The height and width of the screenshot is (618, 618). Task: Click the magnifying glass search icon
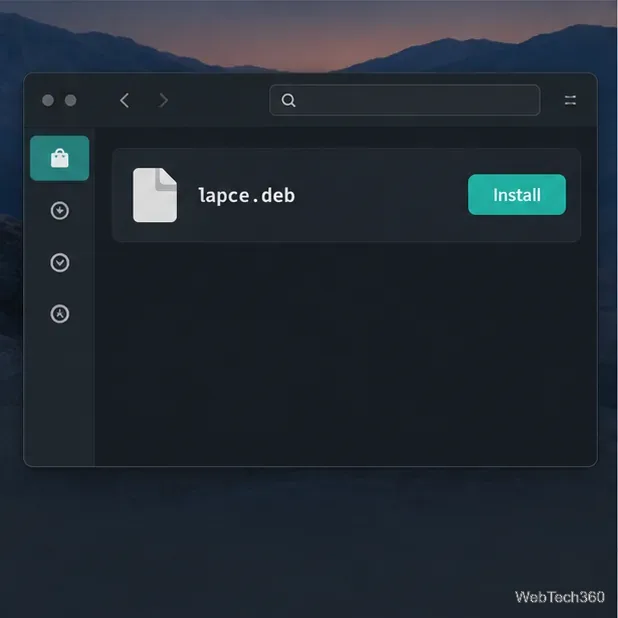pyautogui.click(x=289, y=100)
